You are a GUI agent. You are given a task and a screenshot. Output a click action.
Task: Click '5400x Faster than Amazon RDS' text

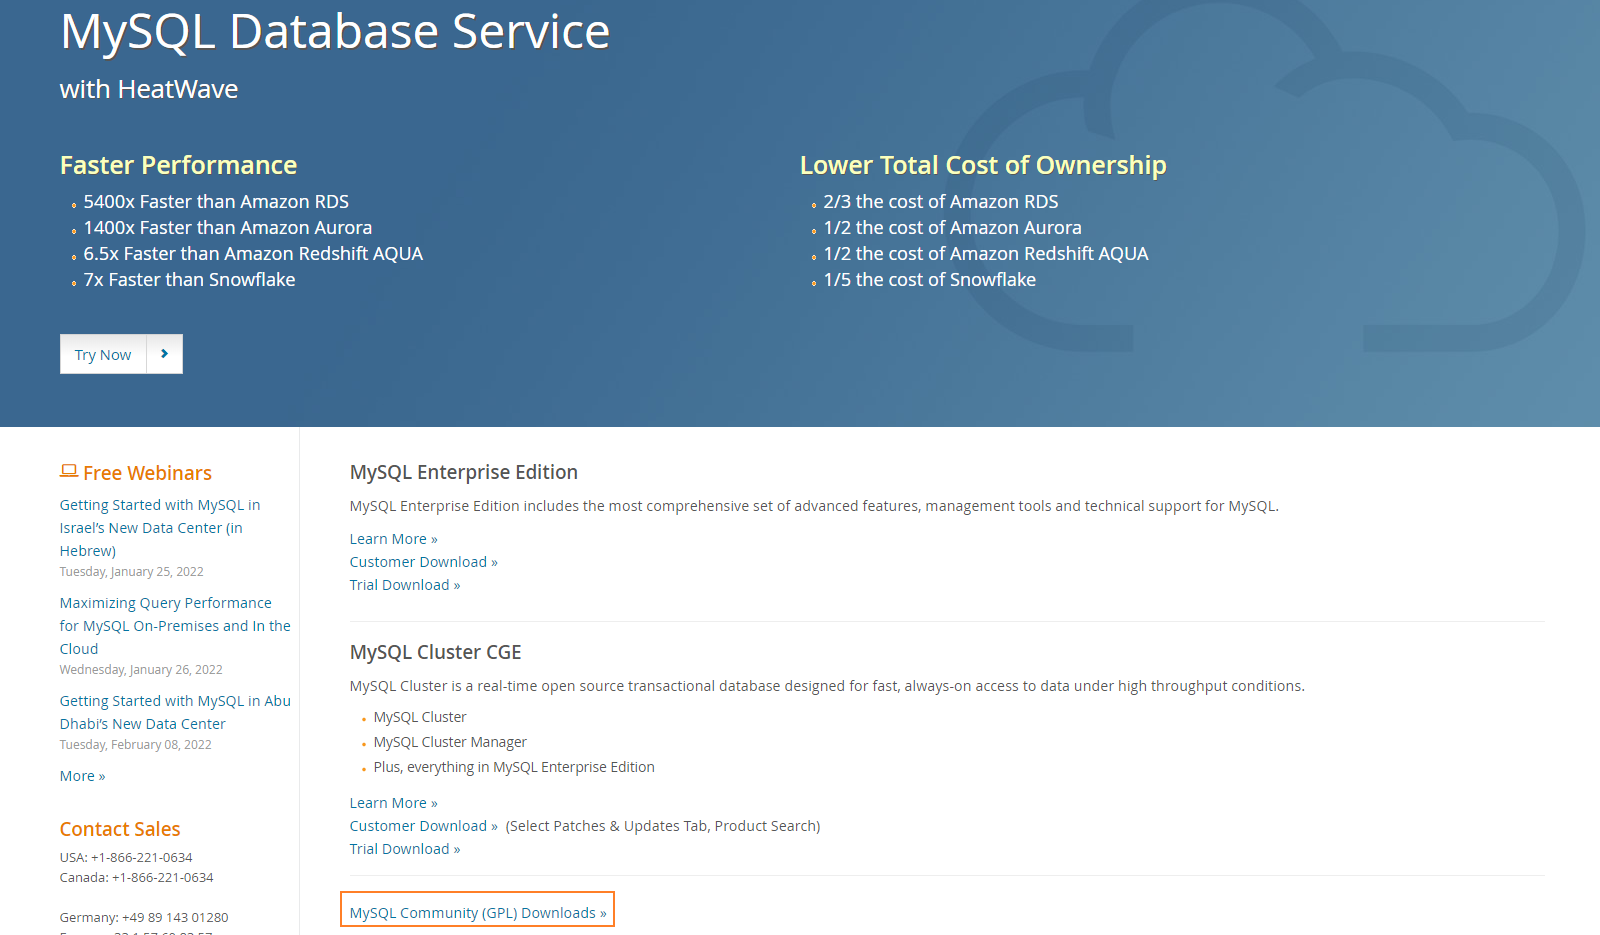tap(216, 202)
